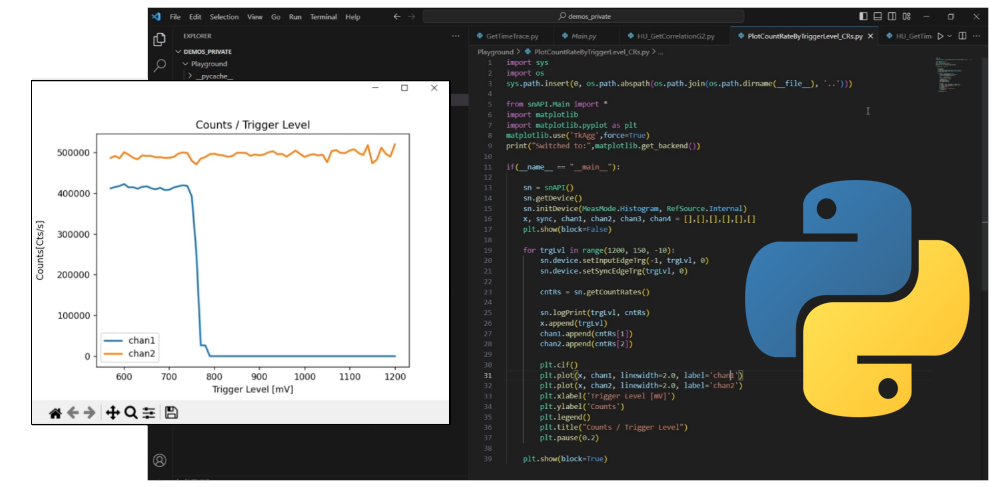Click the EXPLORER panel header
The image size is (993, 487).
pos(197,36)
